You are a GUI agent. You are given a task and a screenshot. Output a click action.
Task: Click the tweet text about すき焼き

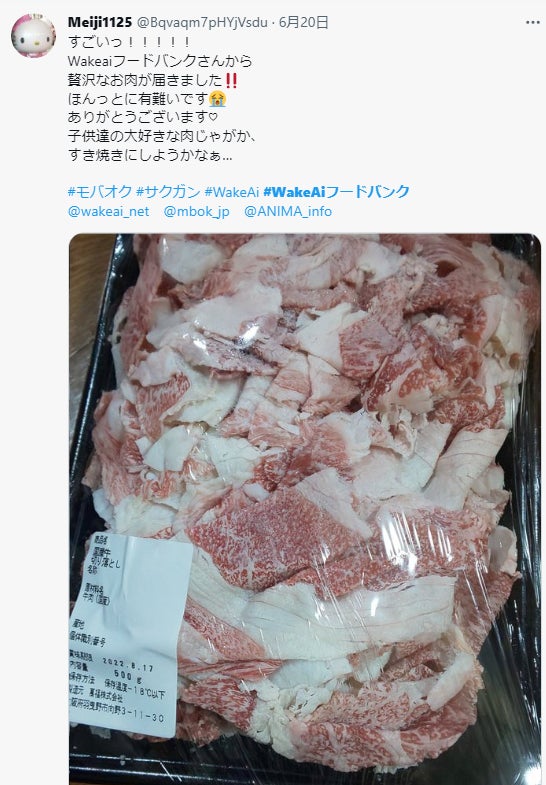[150, 155]
